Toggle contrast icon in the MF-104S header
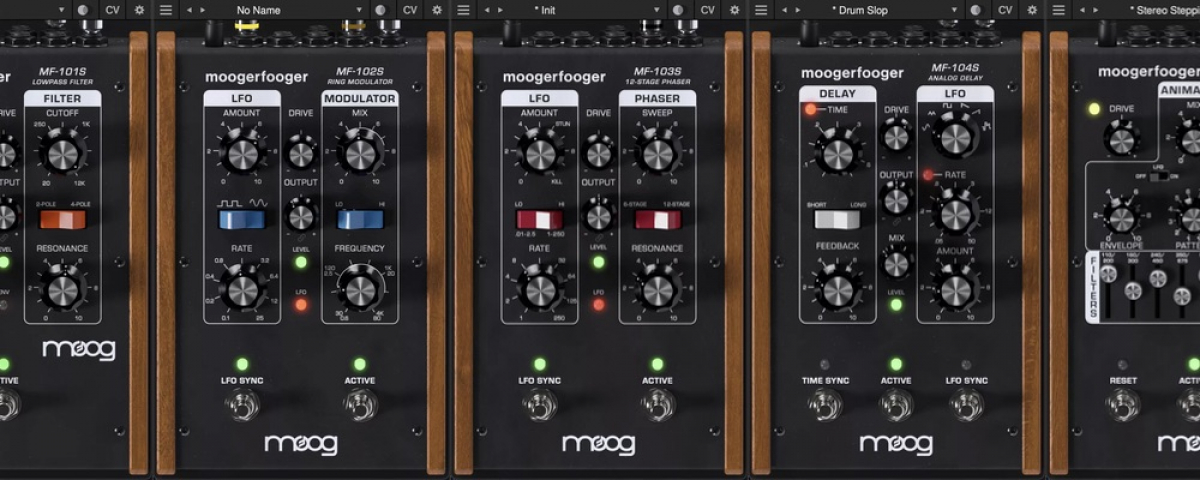1200x480 pixels. [977, 9]
